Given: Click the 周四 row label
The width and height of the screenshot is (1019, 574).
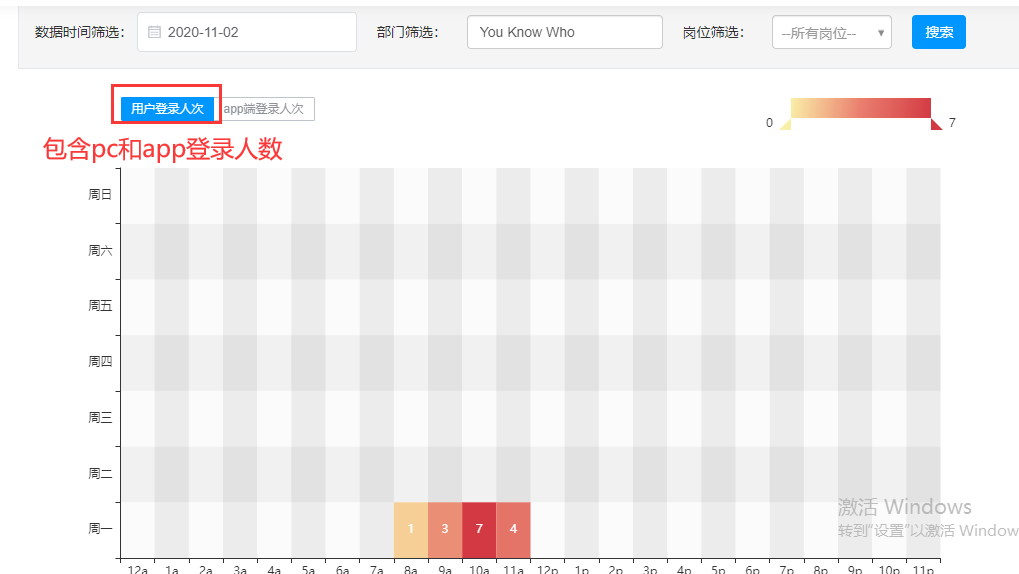Looking at the screenshot, I should click(100, 362).
